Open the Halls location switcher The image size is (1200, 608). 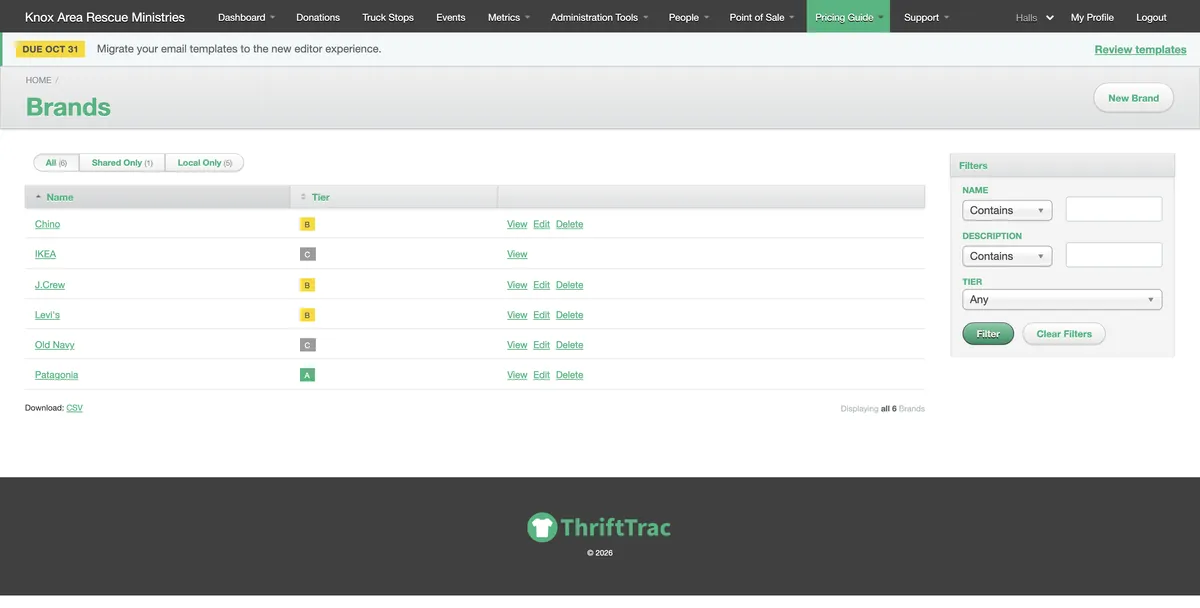click(1034, 18)
